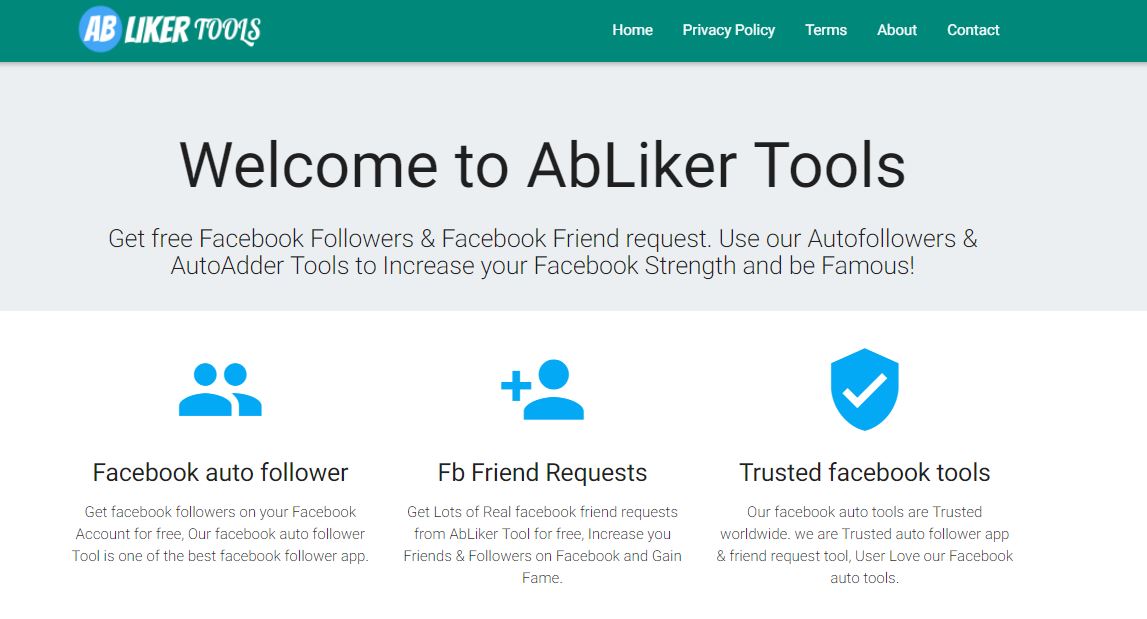Image resolution: width=1147 pixels, height=619 pixels.
Task: Click the Autofollowers intro text paragraph
Action: [x=541, y=252]
